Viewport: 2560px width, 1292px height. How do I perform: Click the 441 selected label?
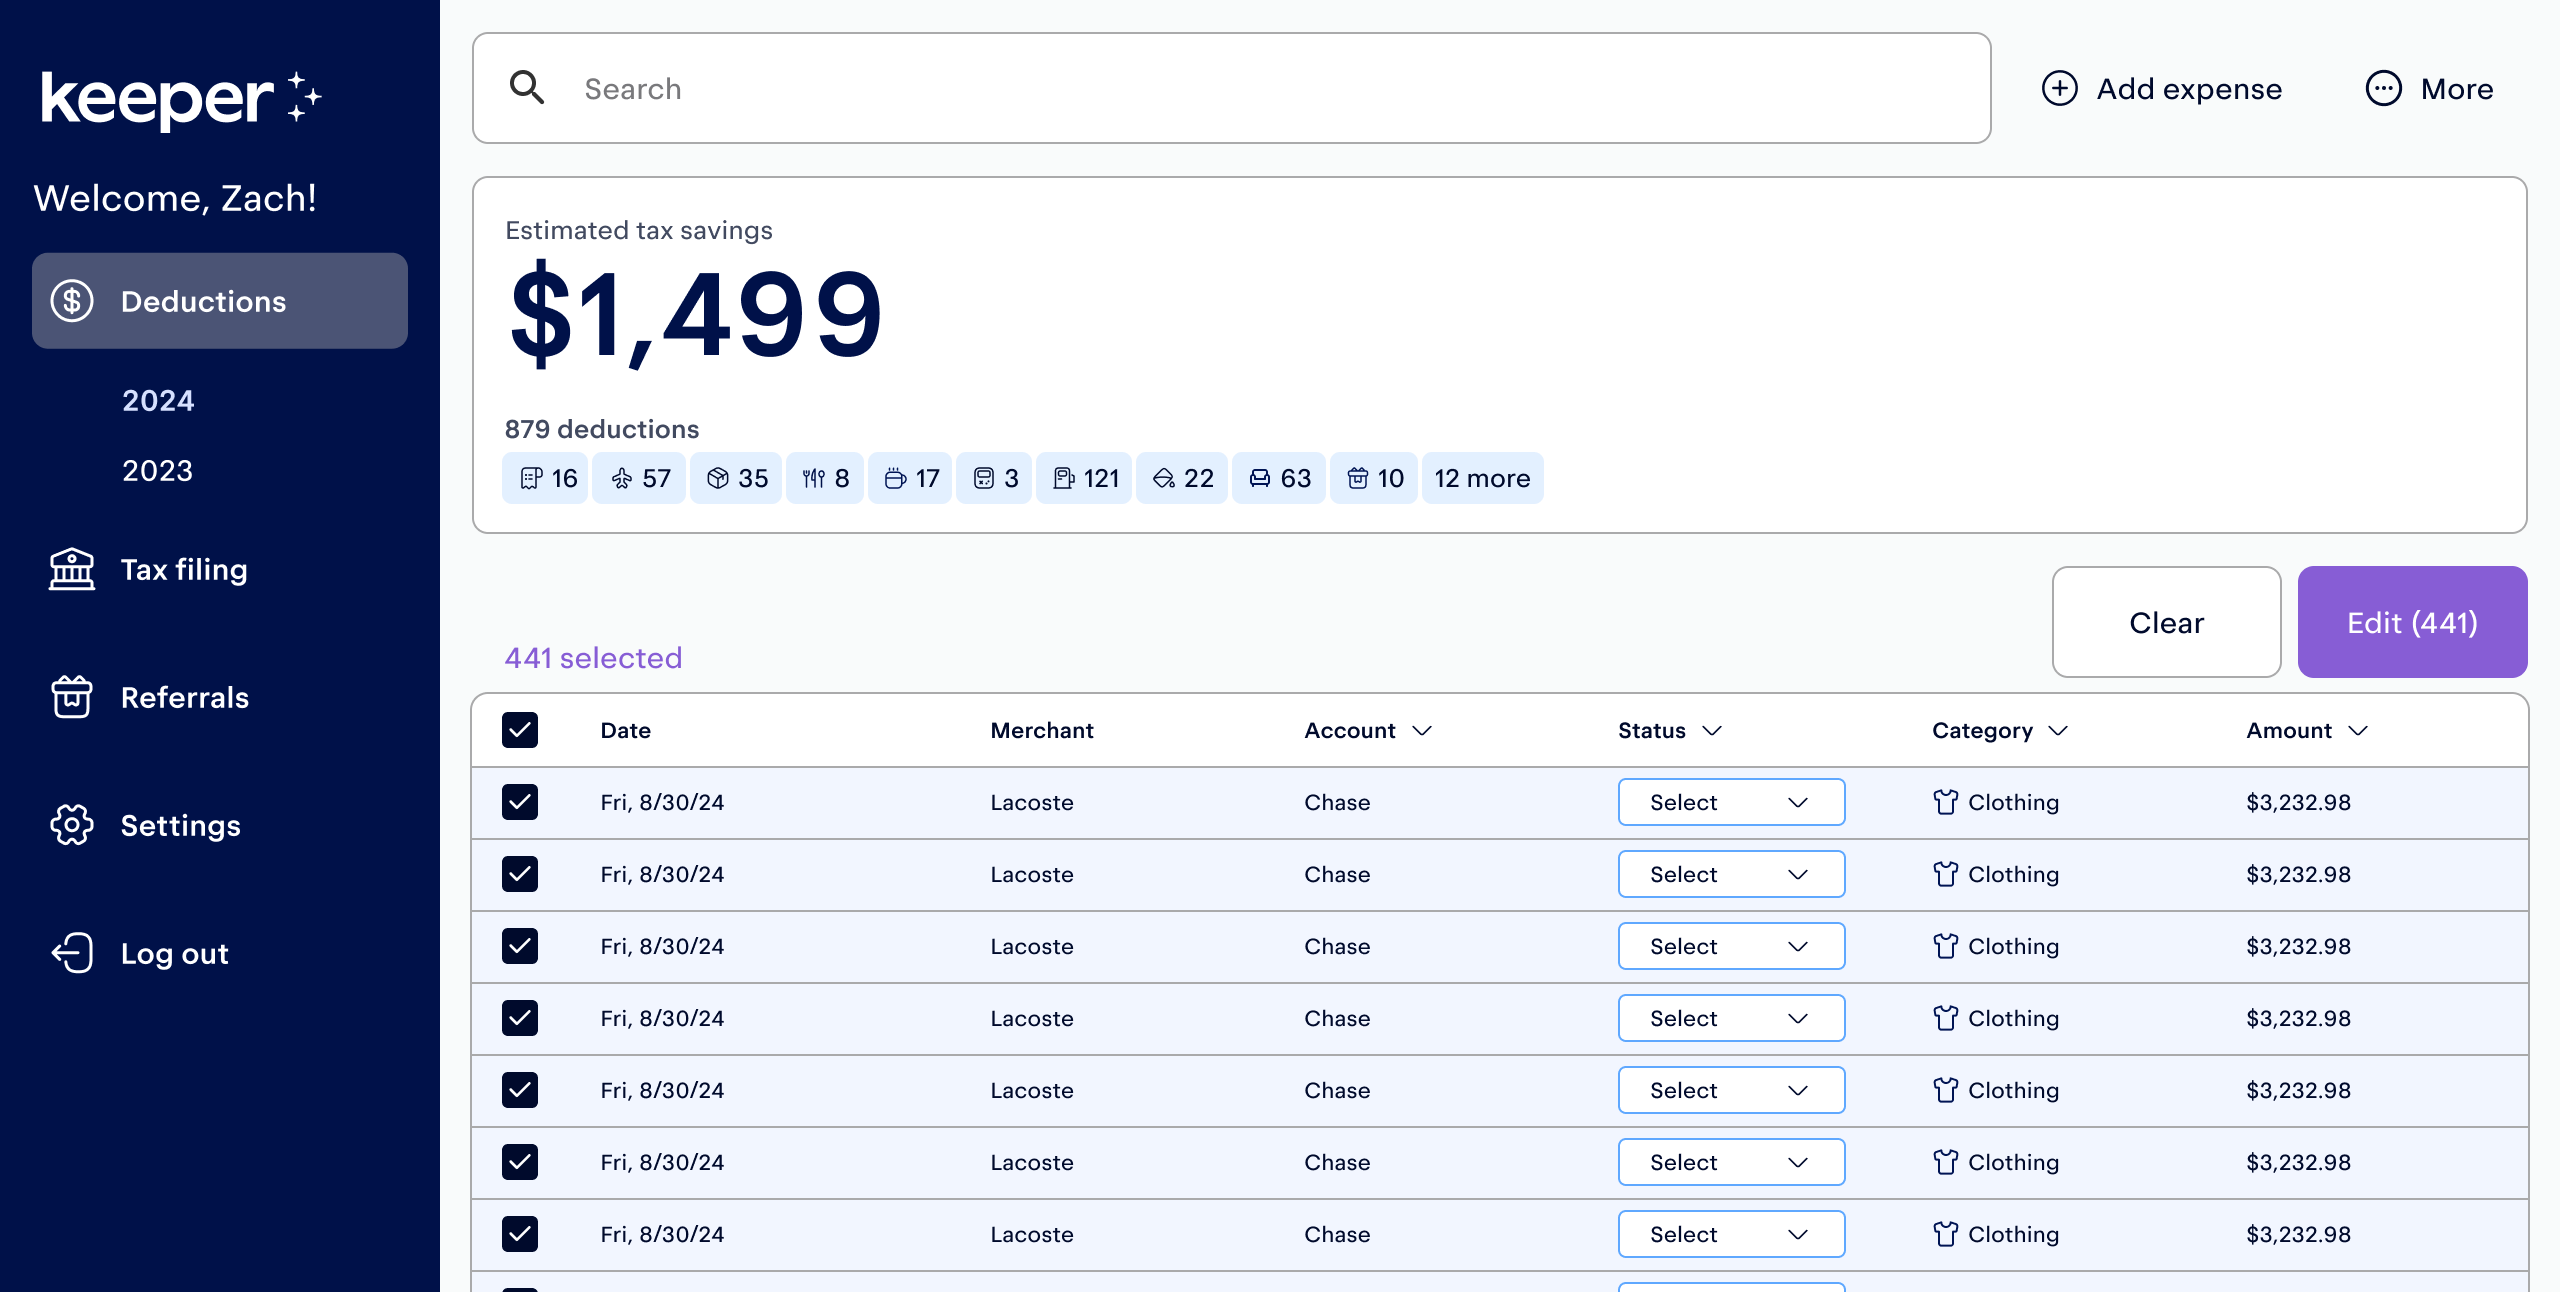click(x=593, y=658)
